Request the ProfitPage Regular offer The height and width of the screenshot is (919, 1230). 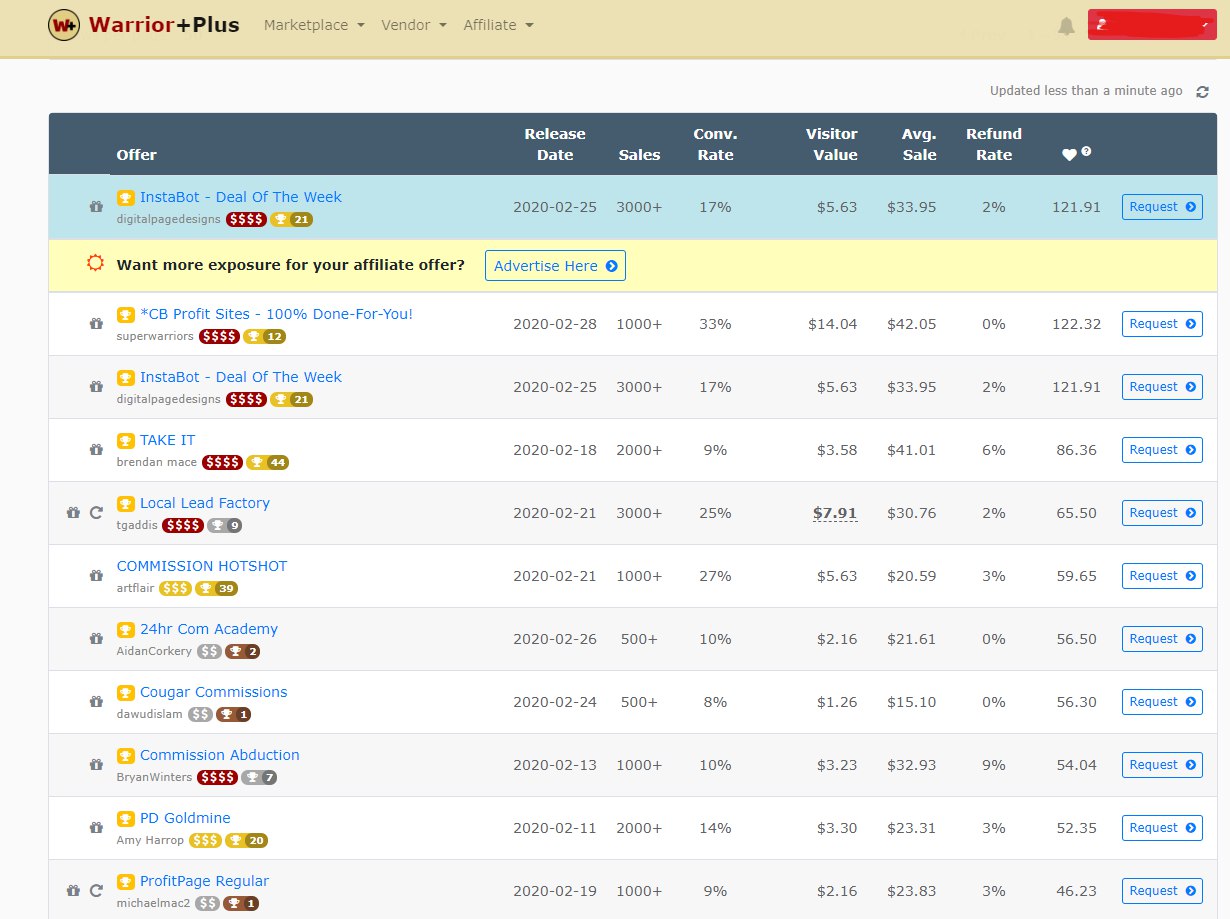(1162, 891)
